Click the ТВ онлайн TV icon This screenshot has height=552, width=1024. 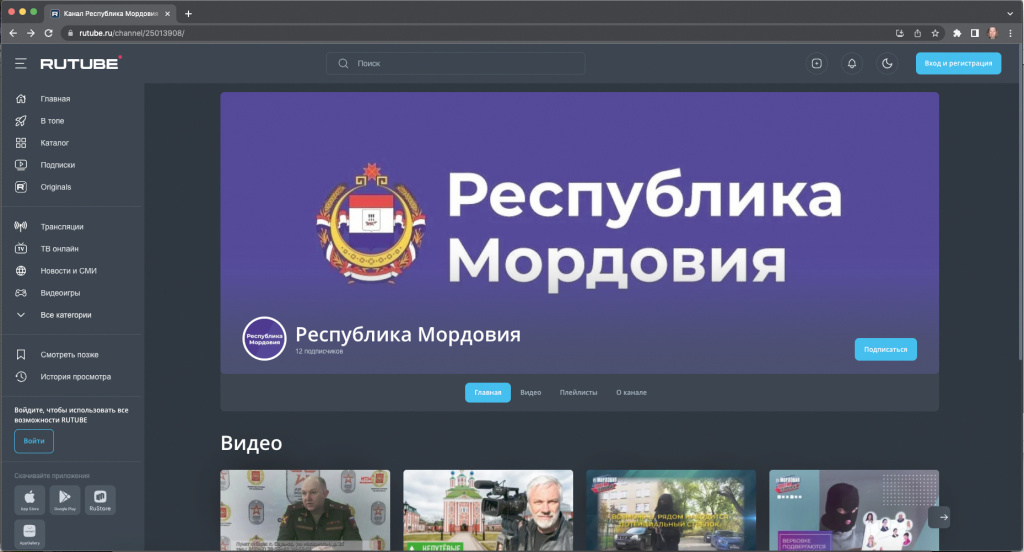pyautogui.click(x=21, y=248)
